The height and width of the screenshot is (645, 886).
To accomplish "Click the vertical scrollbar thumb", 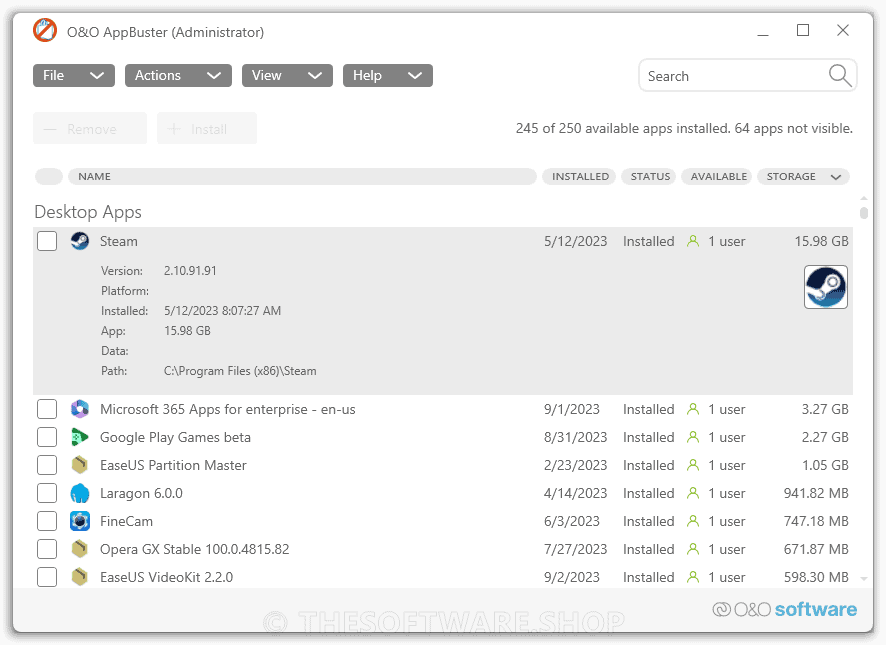I will tap(863, 213).
